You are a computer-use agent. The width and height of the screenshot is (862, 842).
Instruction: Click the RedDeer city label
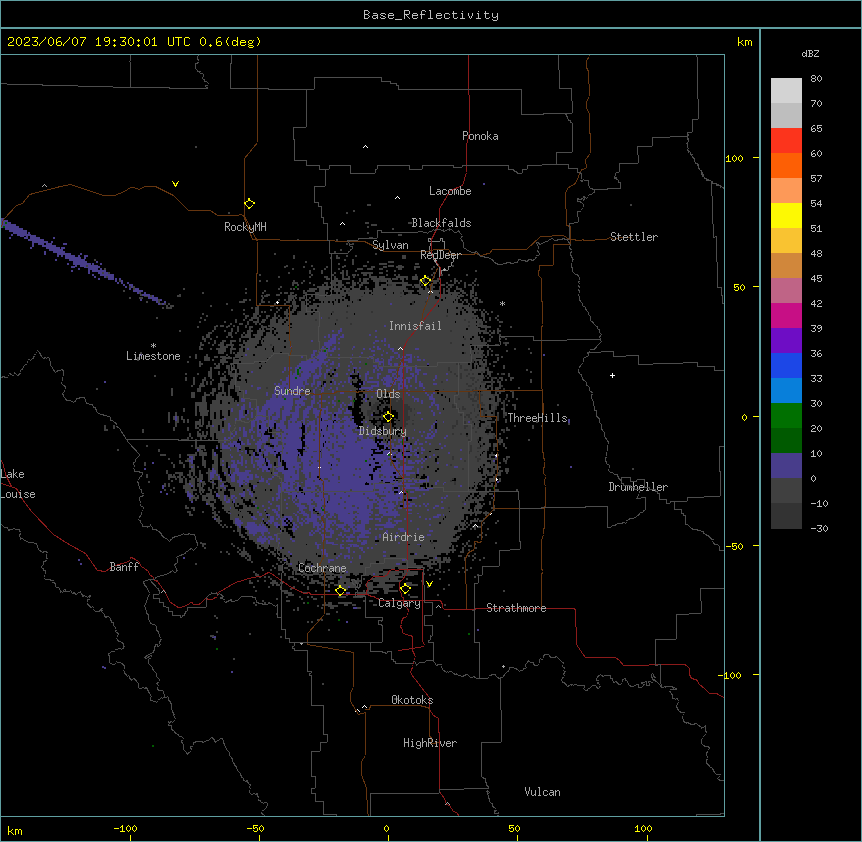pos(440,255)
